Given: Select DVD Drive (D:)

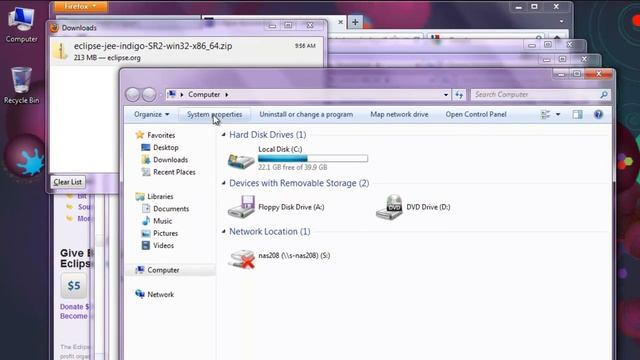Looking at the screenshot, I should pyautogui.click(x=413, y=207).
